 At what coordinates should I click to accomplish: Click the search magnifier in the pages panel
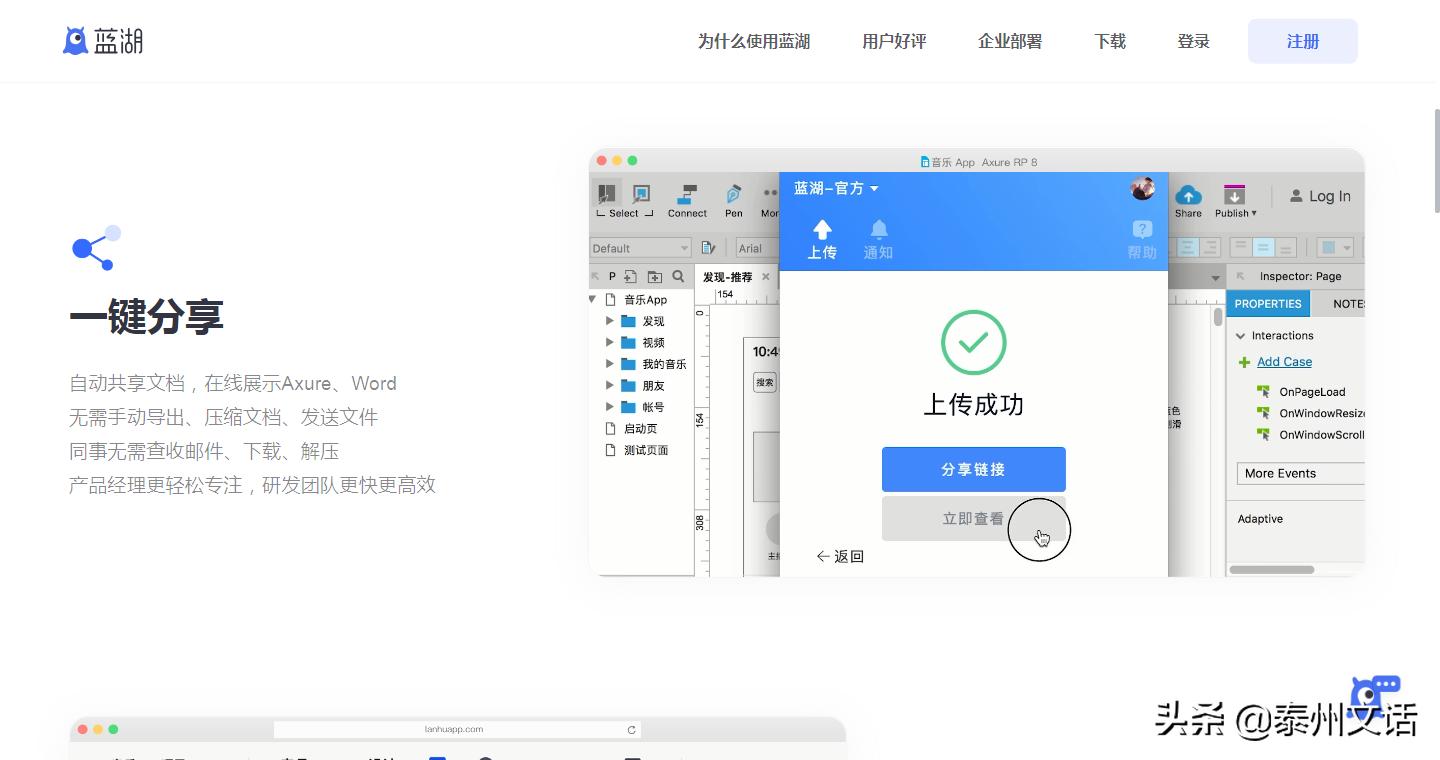[679, 275]
